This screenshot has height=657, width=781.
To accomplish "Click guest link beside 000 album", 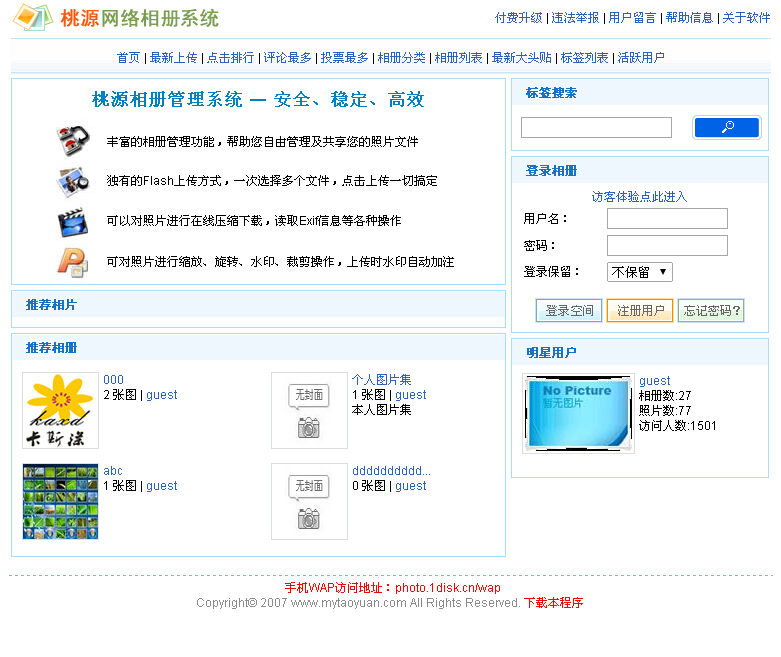I will [x=162, y=395].
